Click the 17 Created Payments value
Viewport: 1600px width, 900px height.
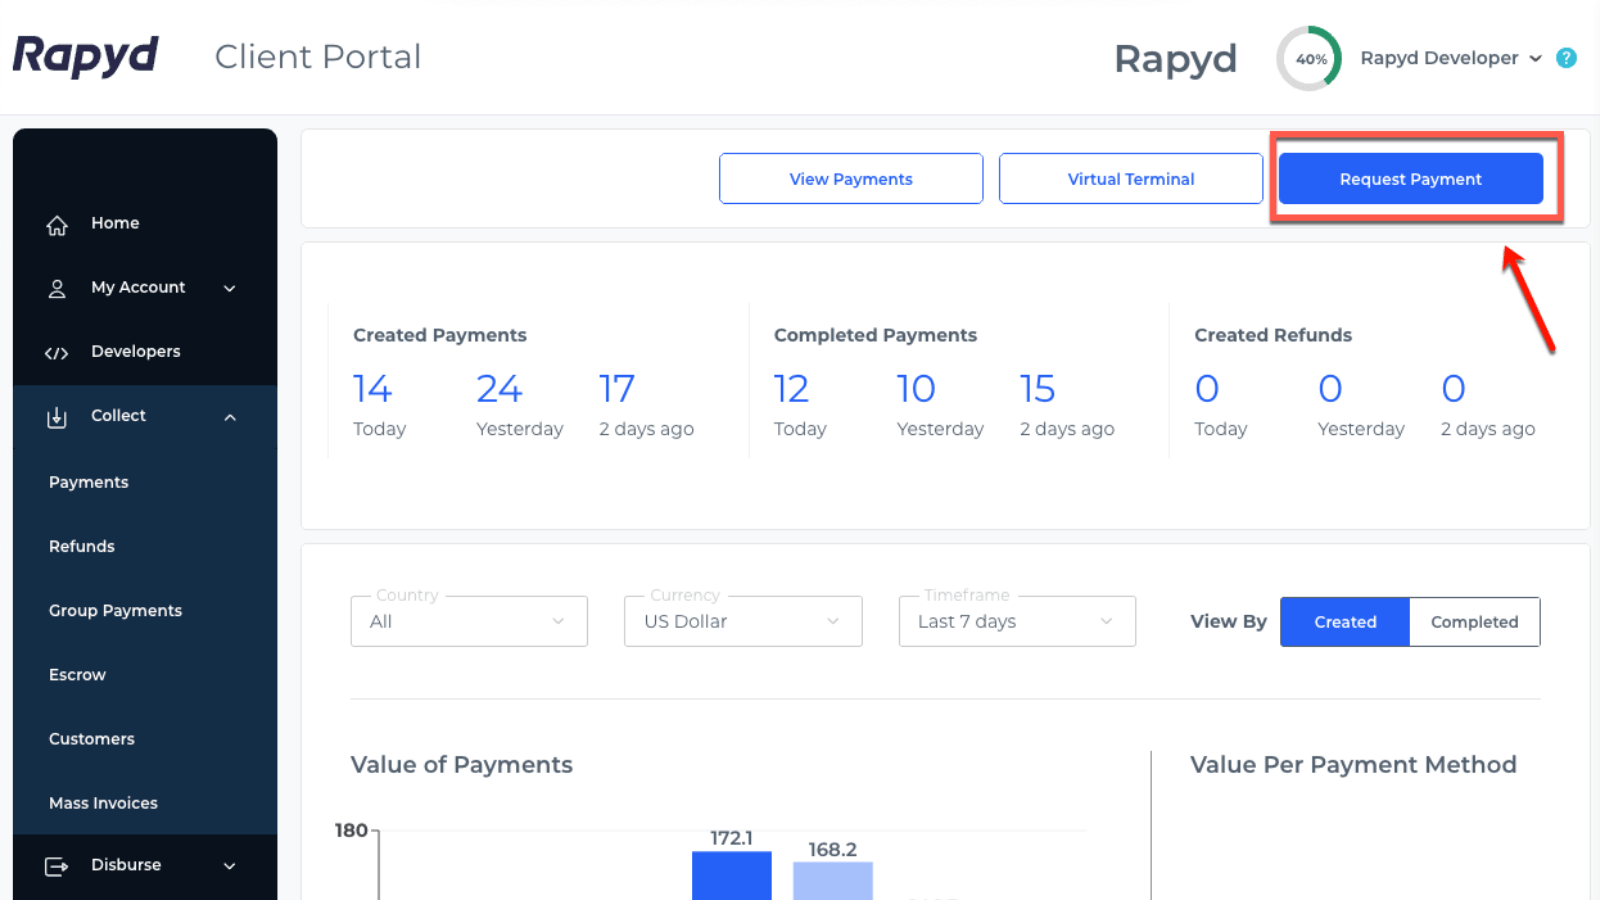(x=617, y=388)
